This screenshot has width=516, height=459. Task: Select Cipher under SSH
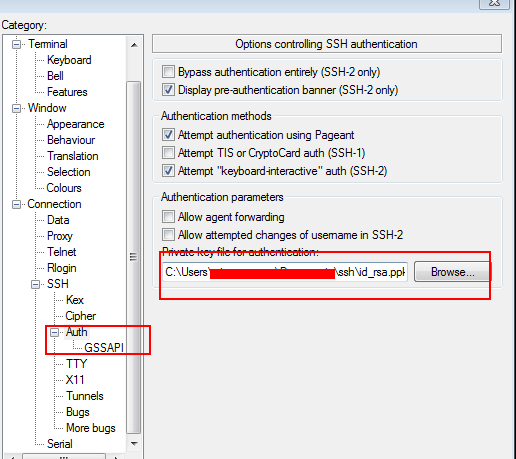(x=80, y=316)
